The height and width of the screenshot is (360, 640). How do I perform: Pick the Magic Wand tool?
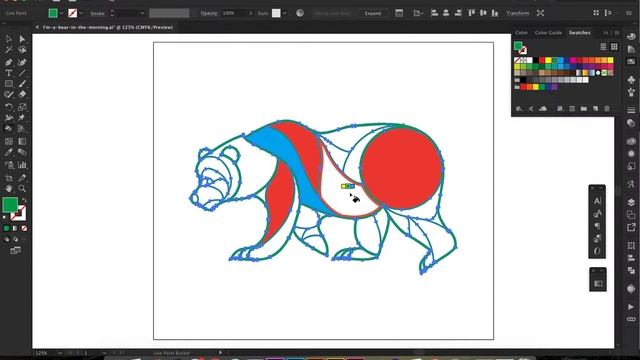[x=9, y=50]
